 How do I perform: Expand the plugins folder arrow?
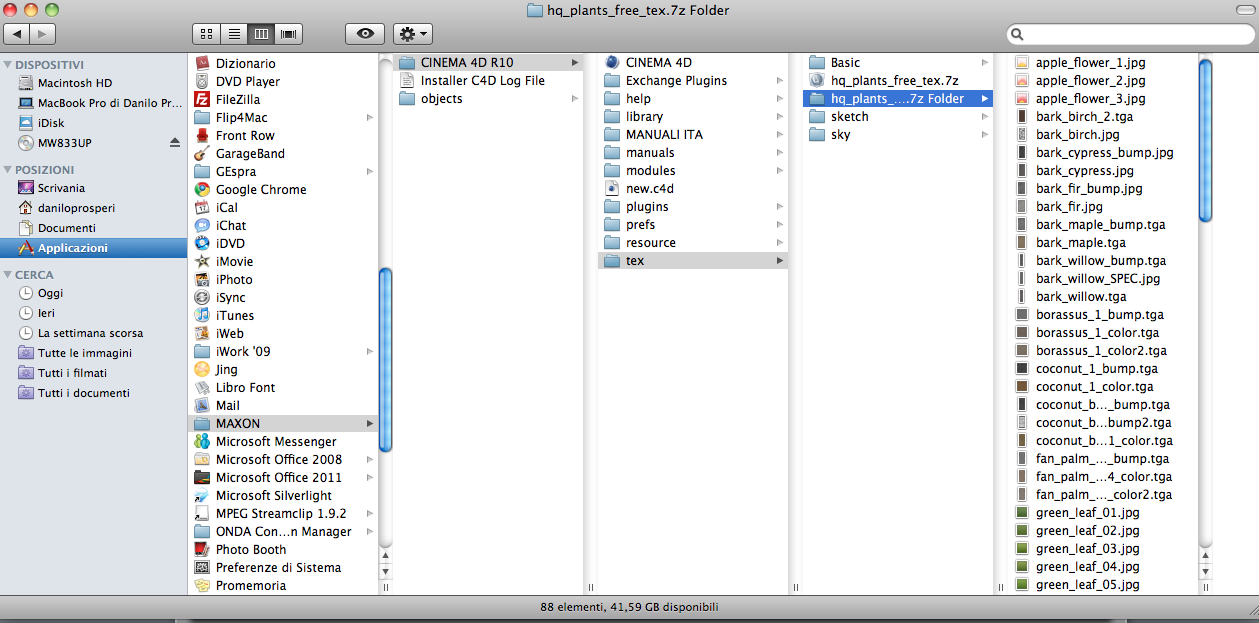pos(779,206)
